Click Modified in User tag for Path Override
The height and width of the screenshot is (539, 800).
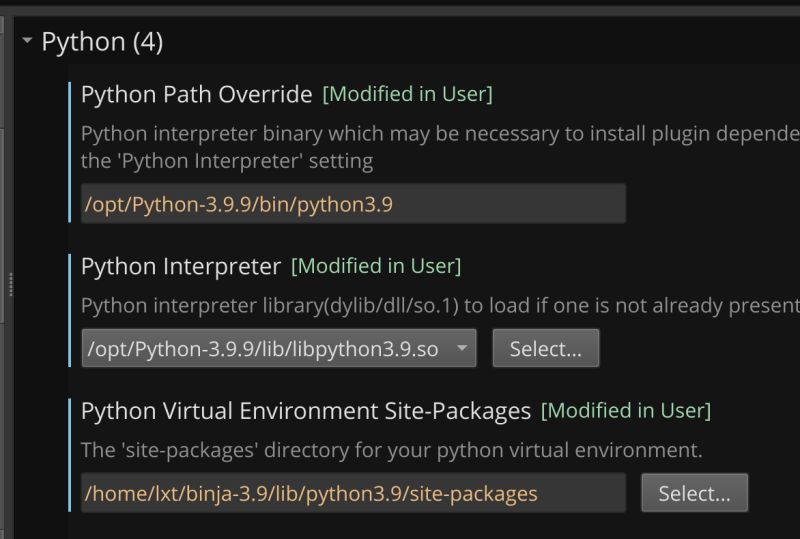407,95
